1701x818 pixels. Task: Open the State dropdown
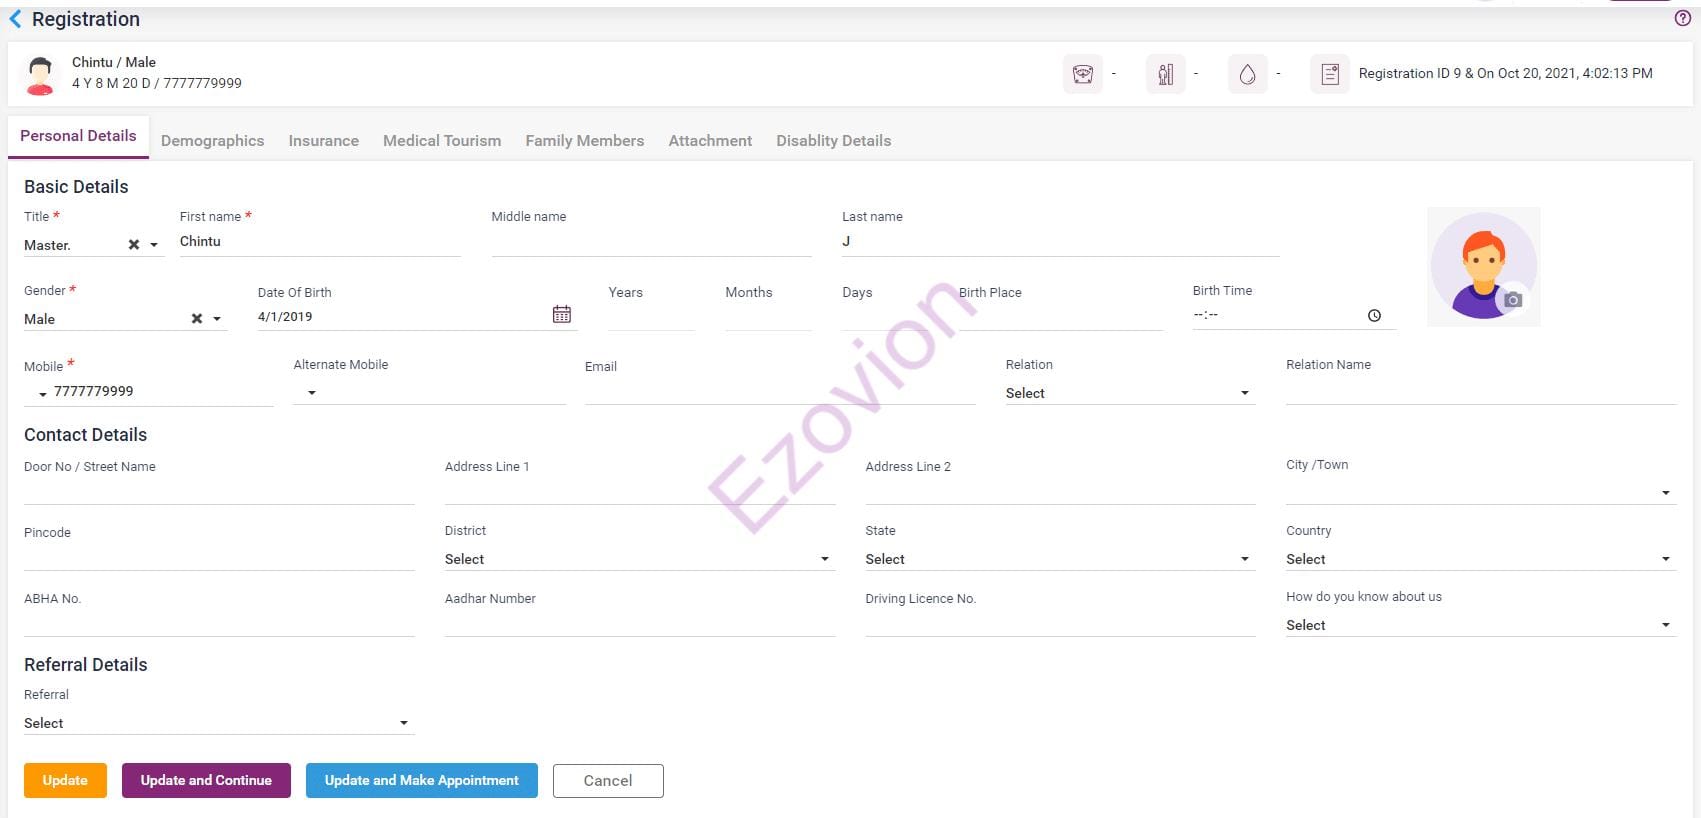click(1244, 559)
